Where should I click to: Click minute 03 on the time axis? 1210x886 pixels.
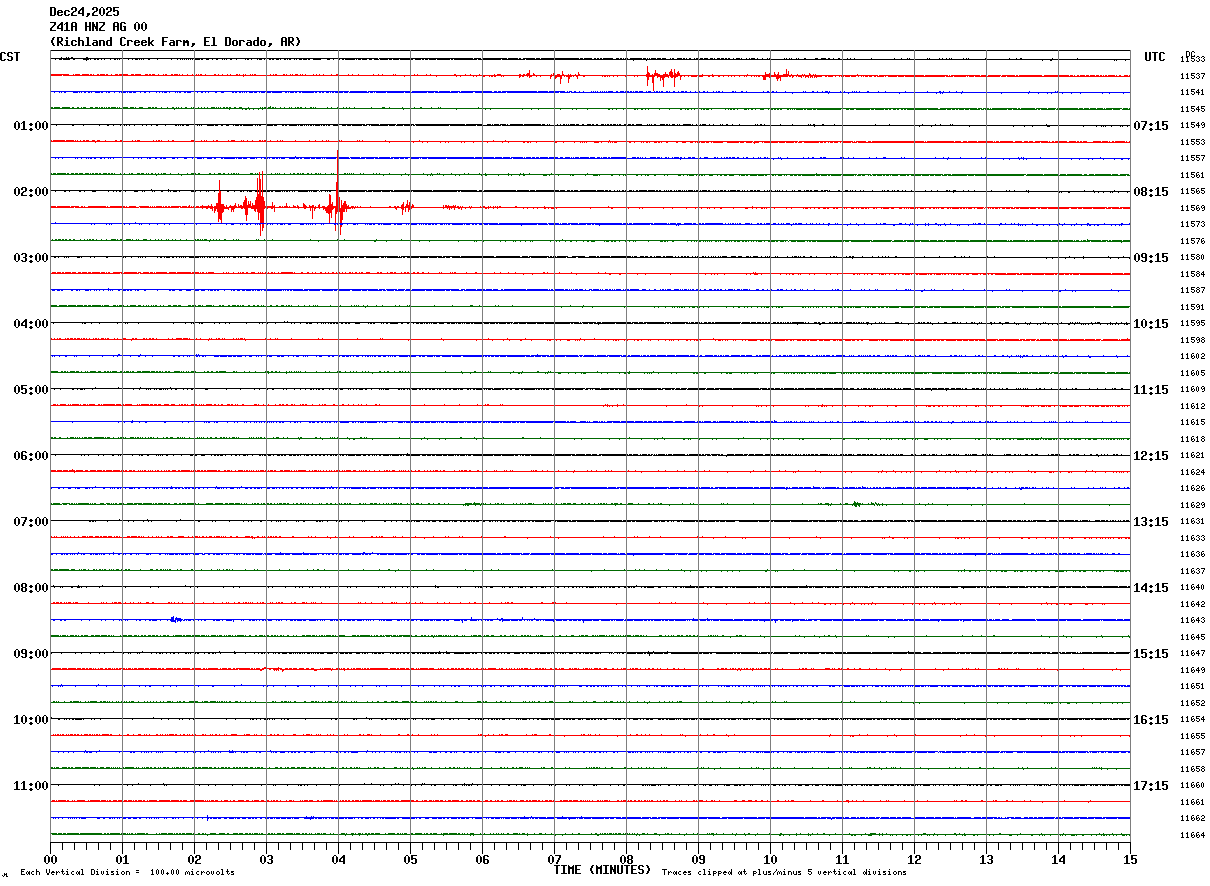point(266,859)
